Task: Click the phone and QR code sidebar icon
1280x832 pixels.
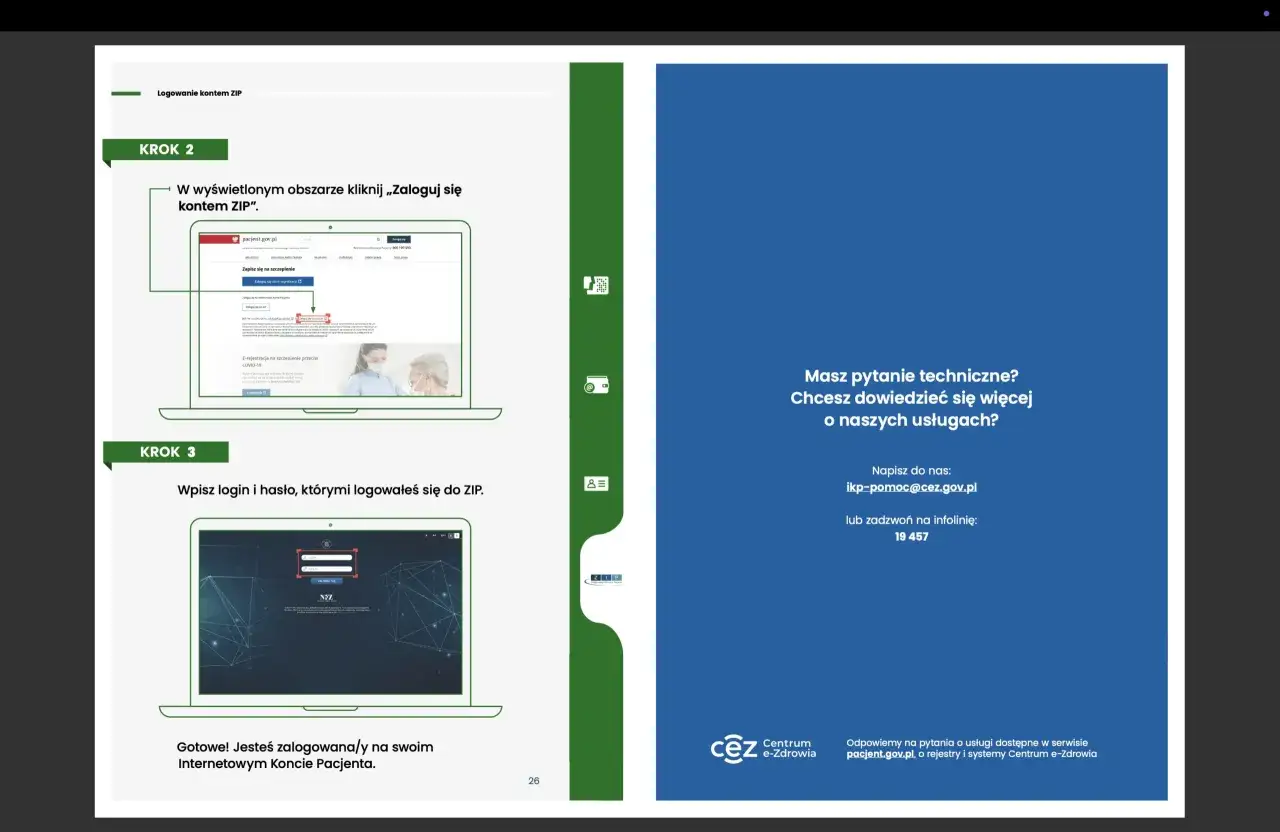Action: [596, 285]
